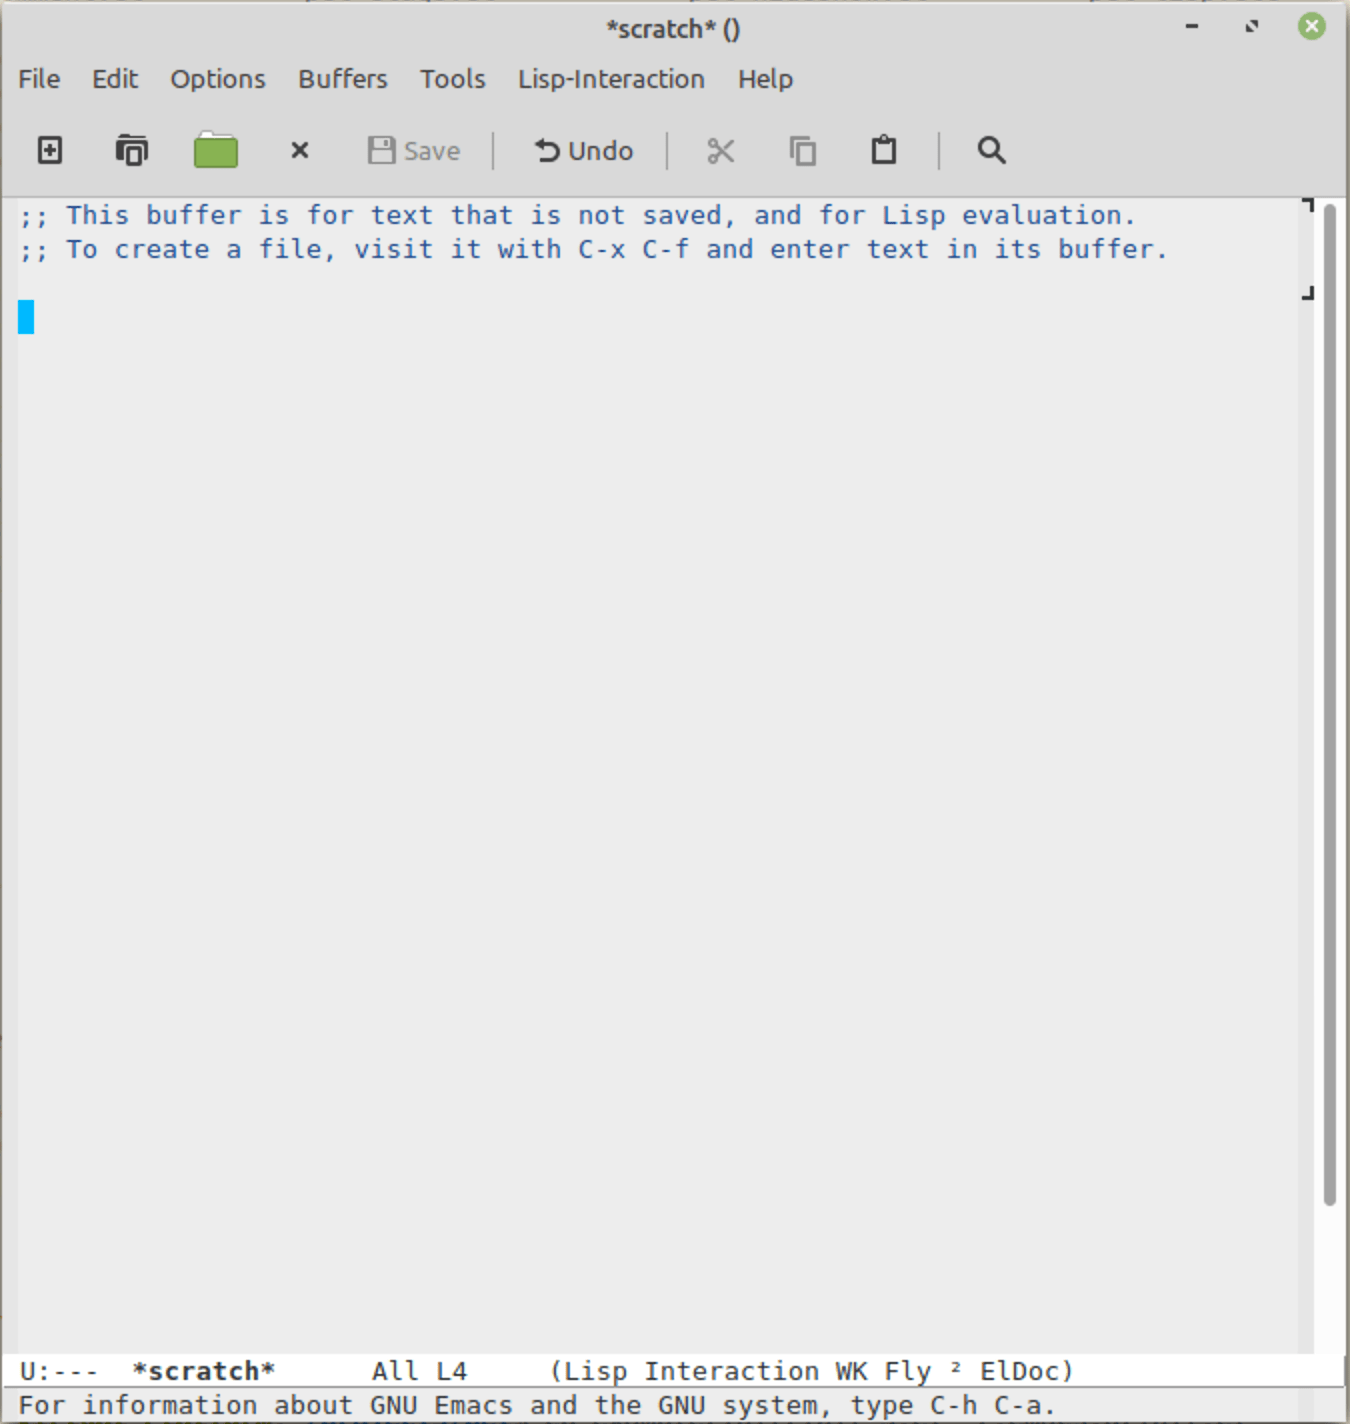
Task: Open a file with the green folder icon
Action: (x=216, y=150)
